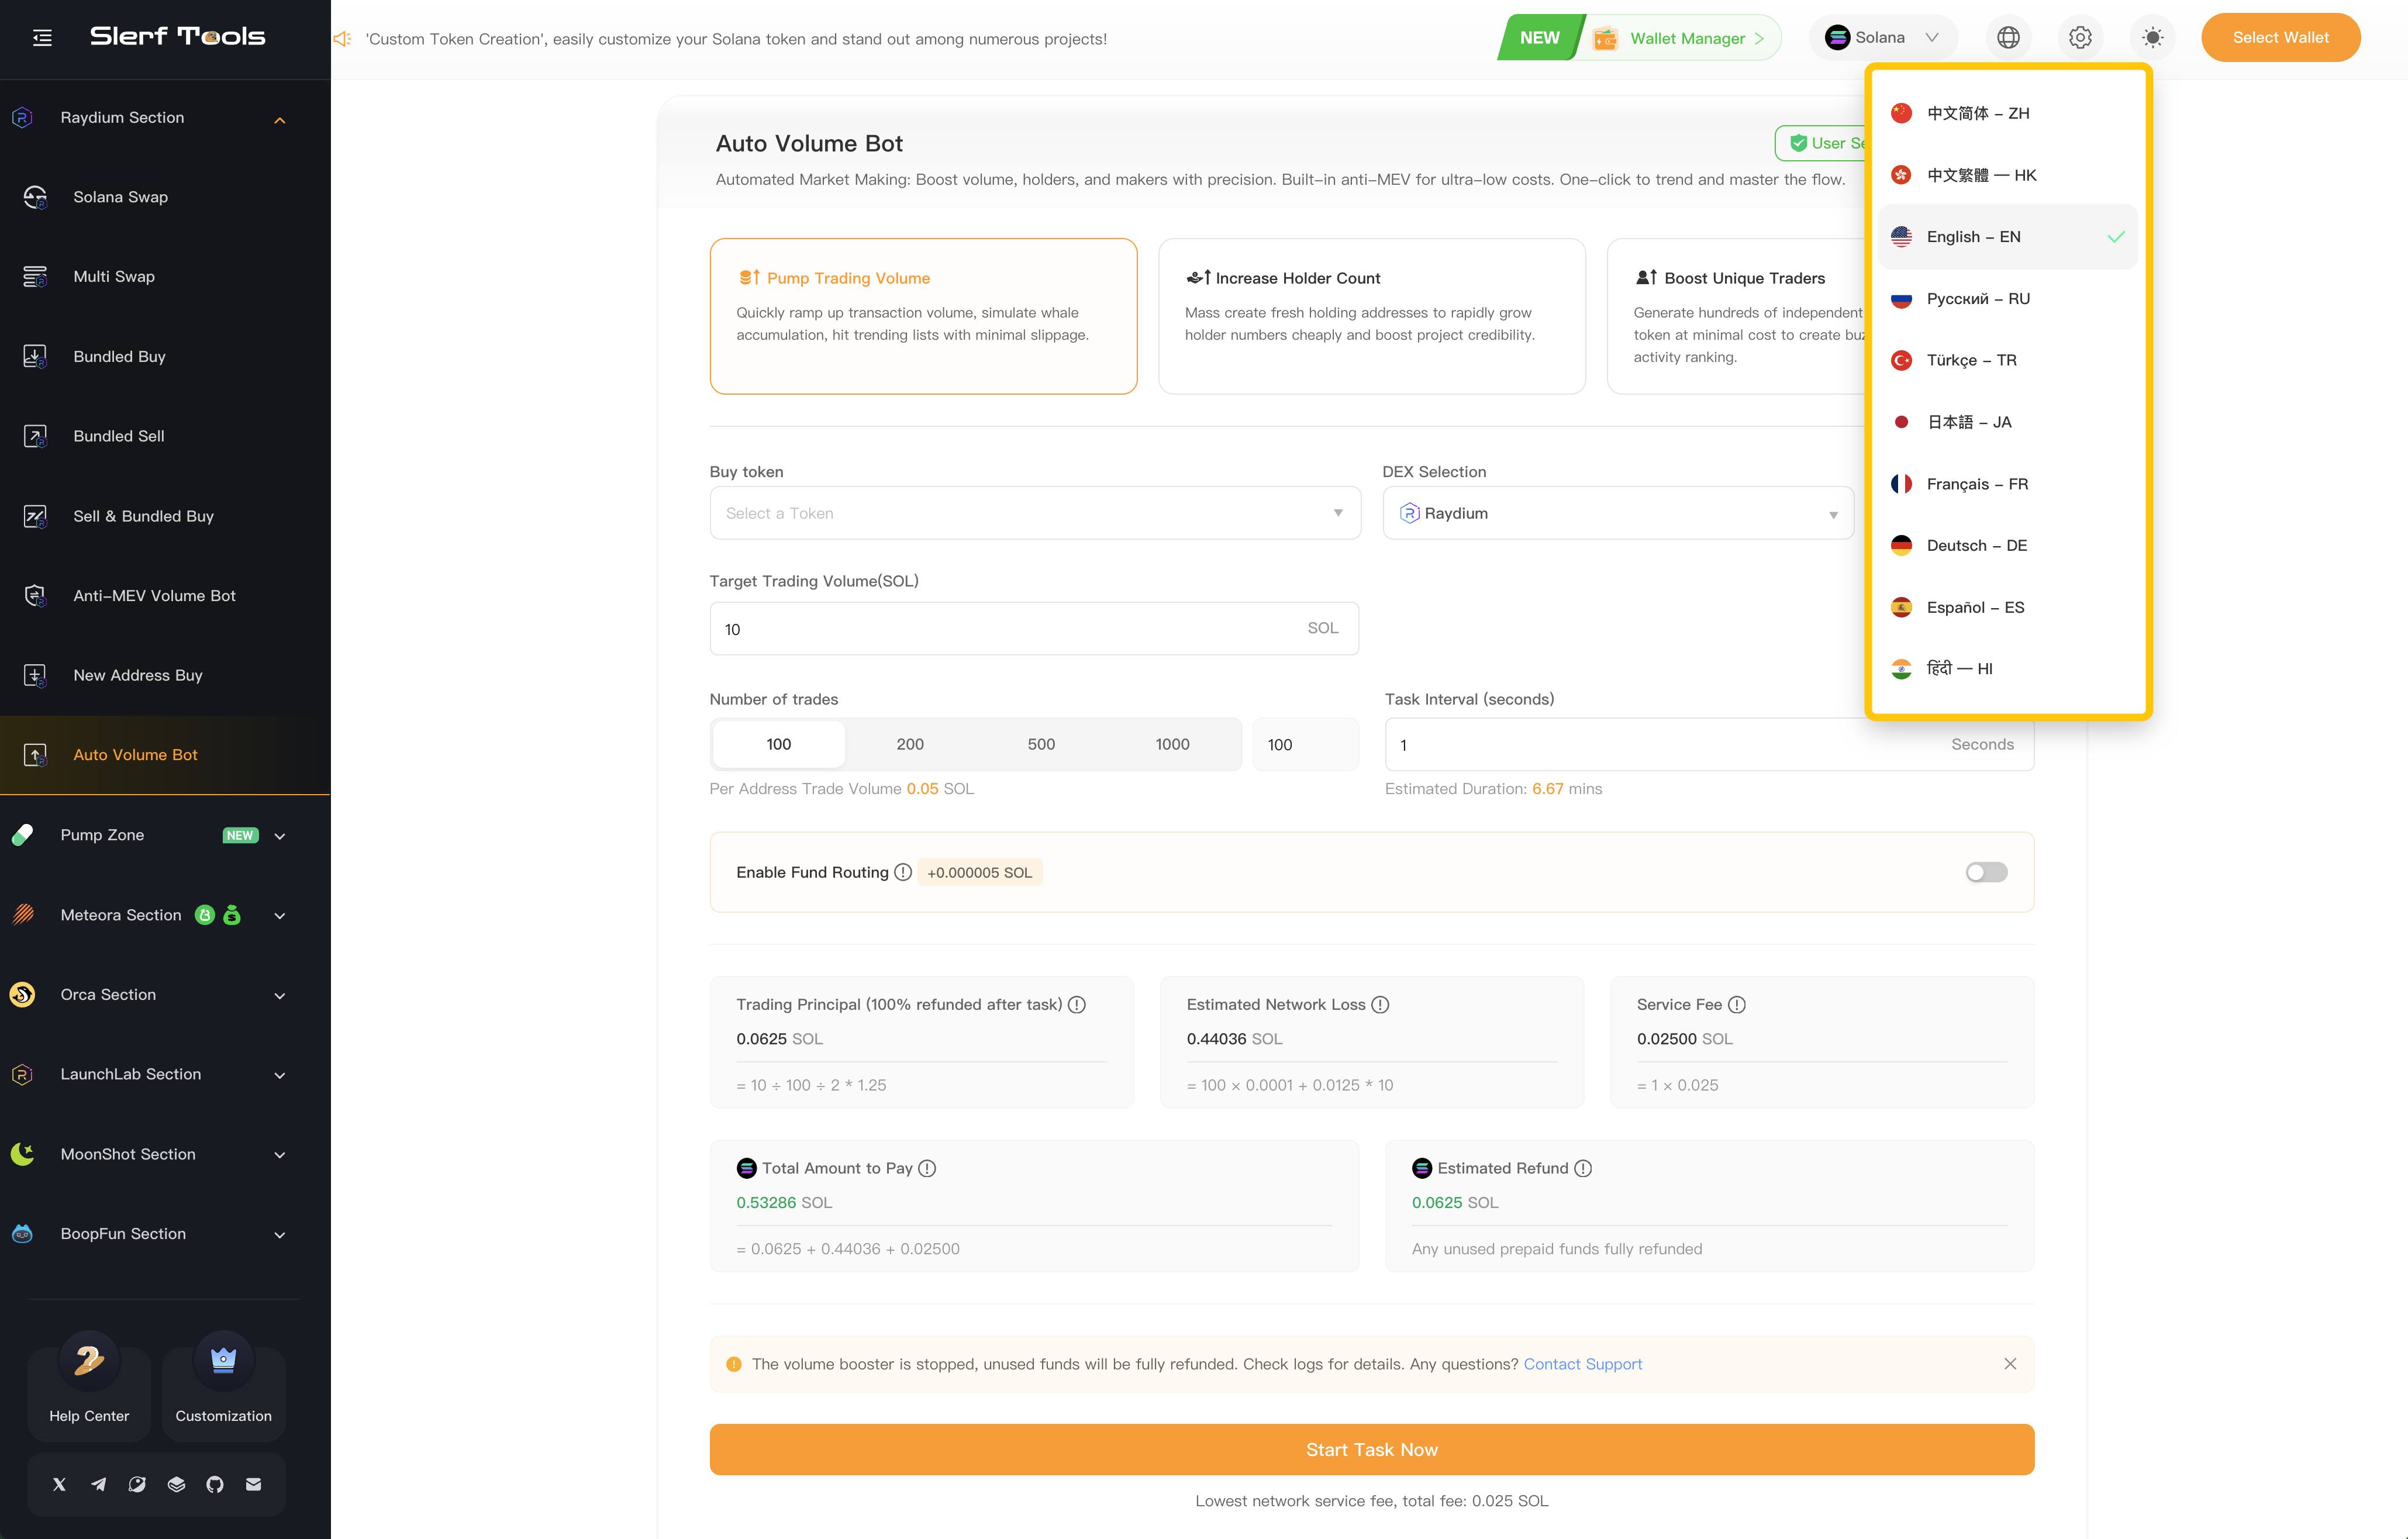Open the Select a Token dropdown

pyautogui.click(x=1034, y=513)
